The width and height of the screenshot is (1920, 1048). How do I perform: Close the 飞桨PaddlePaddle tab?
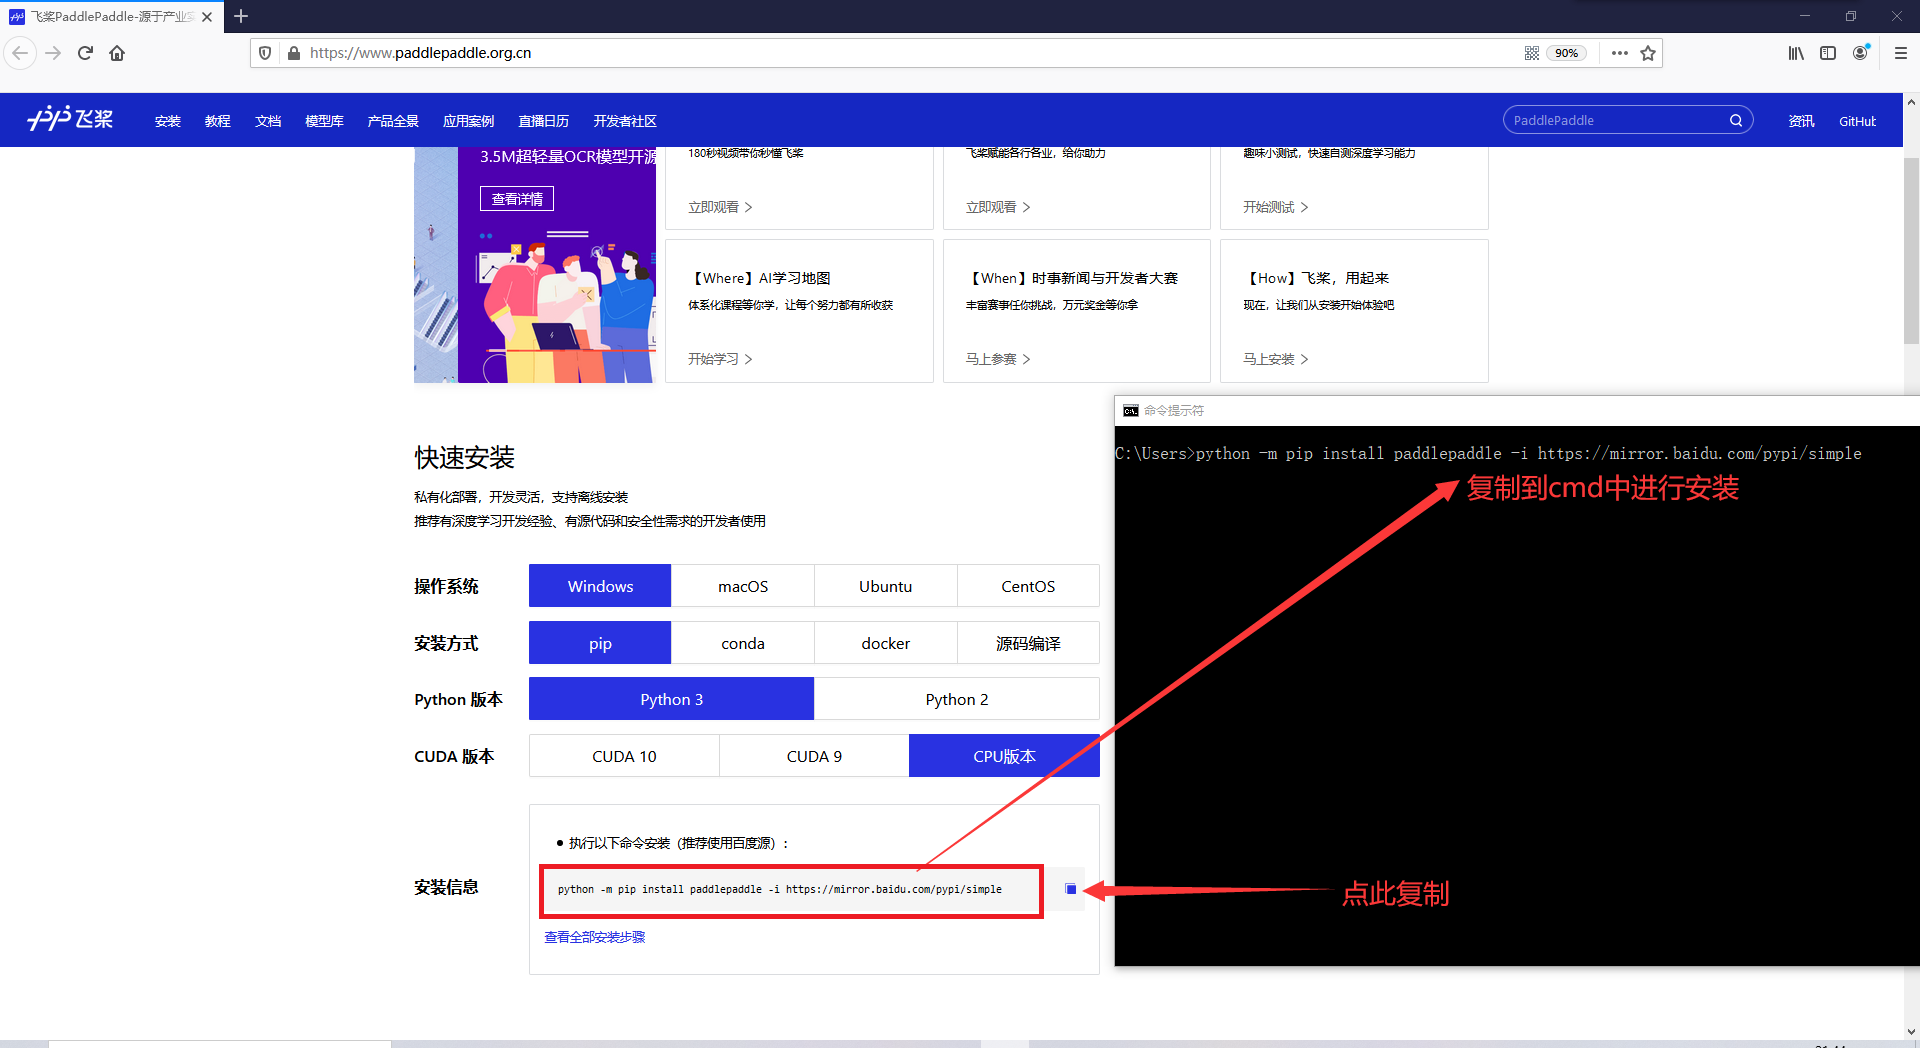point(207,17)
